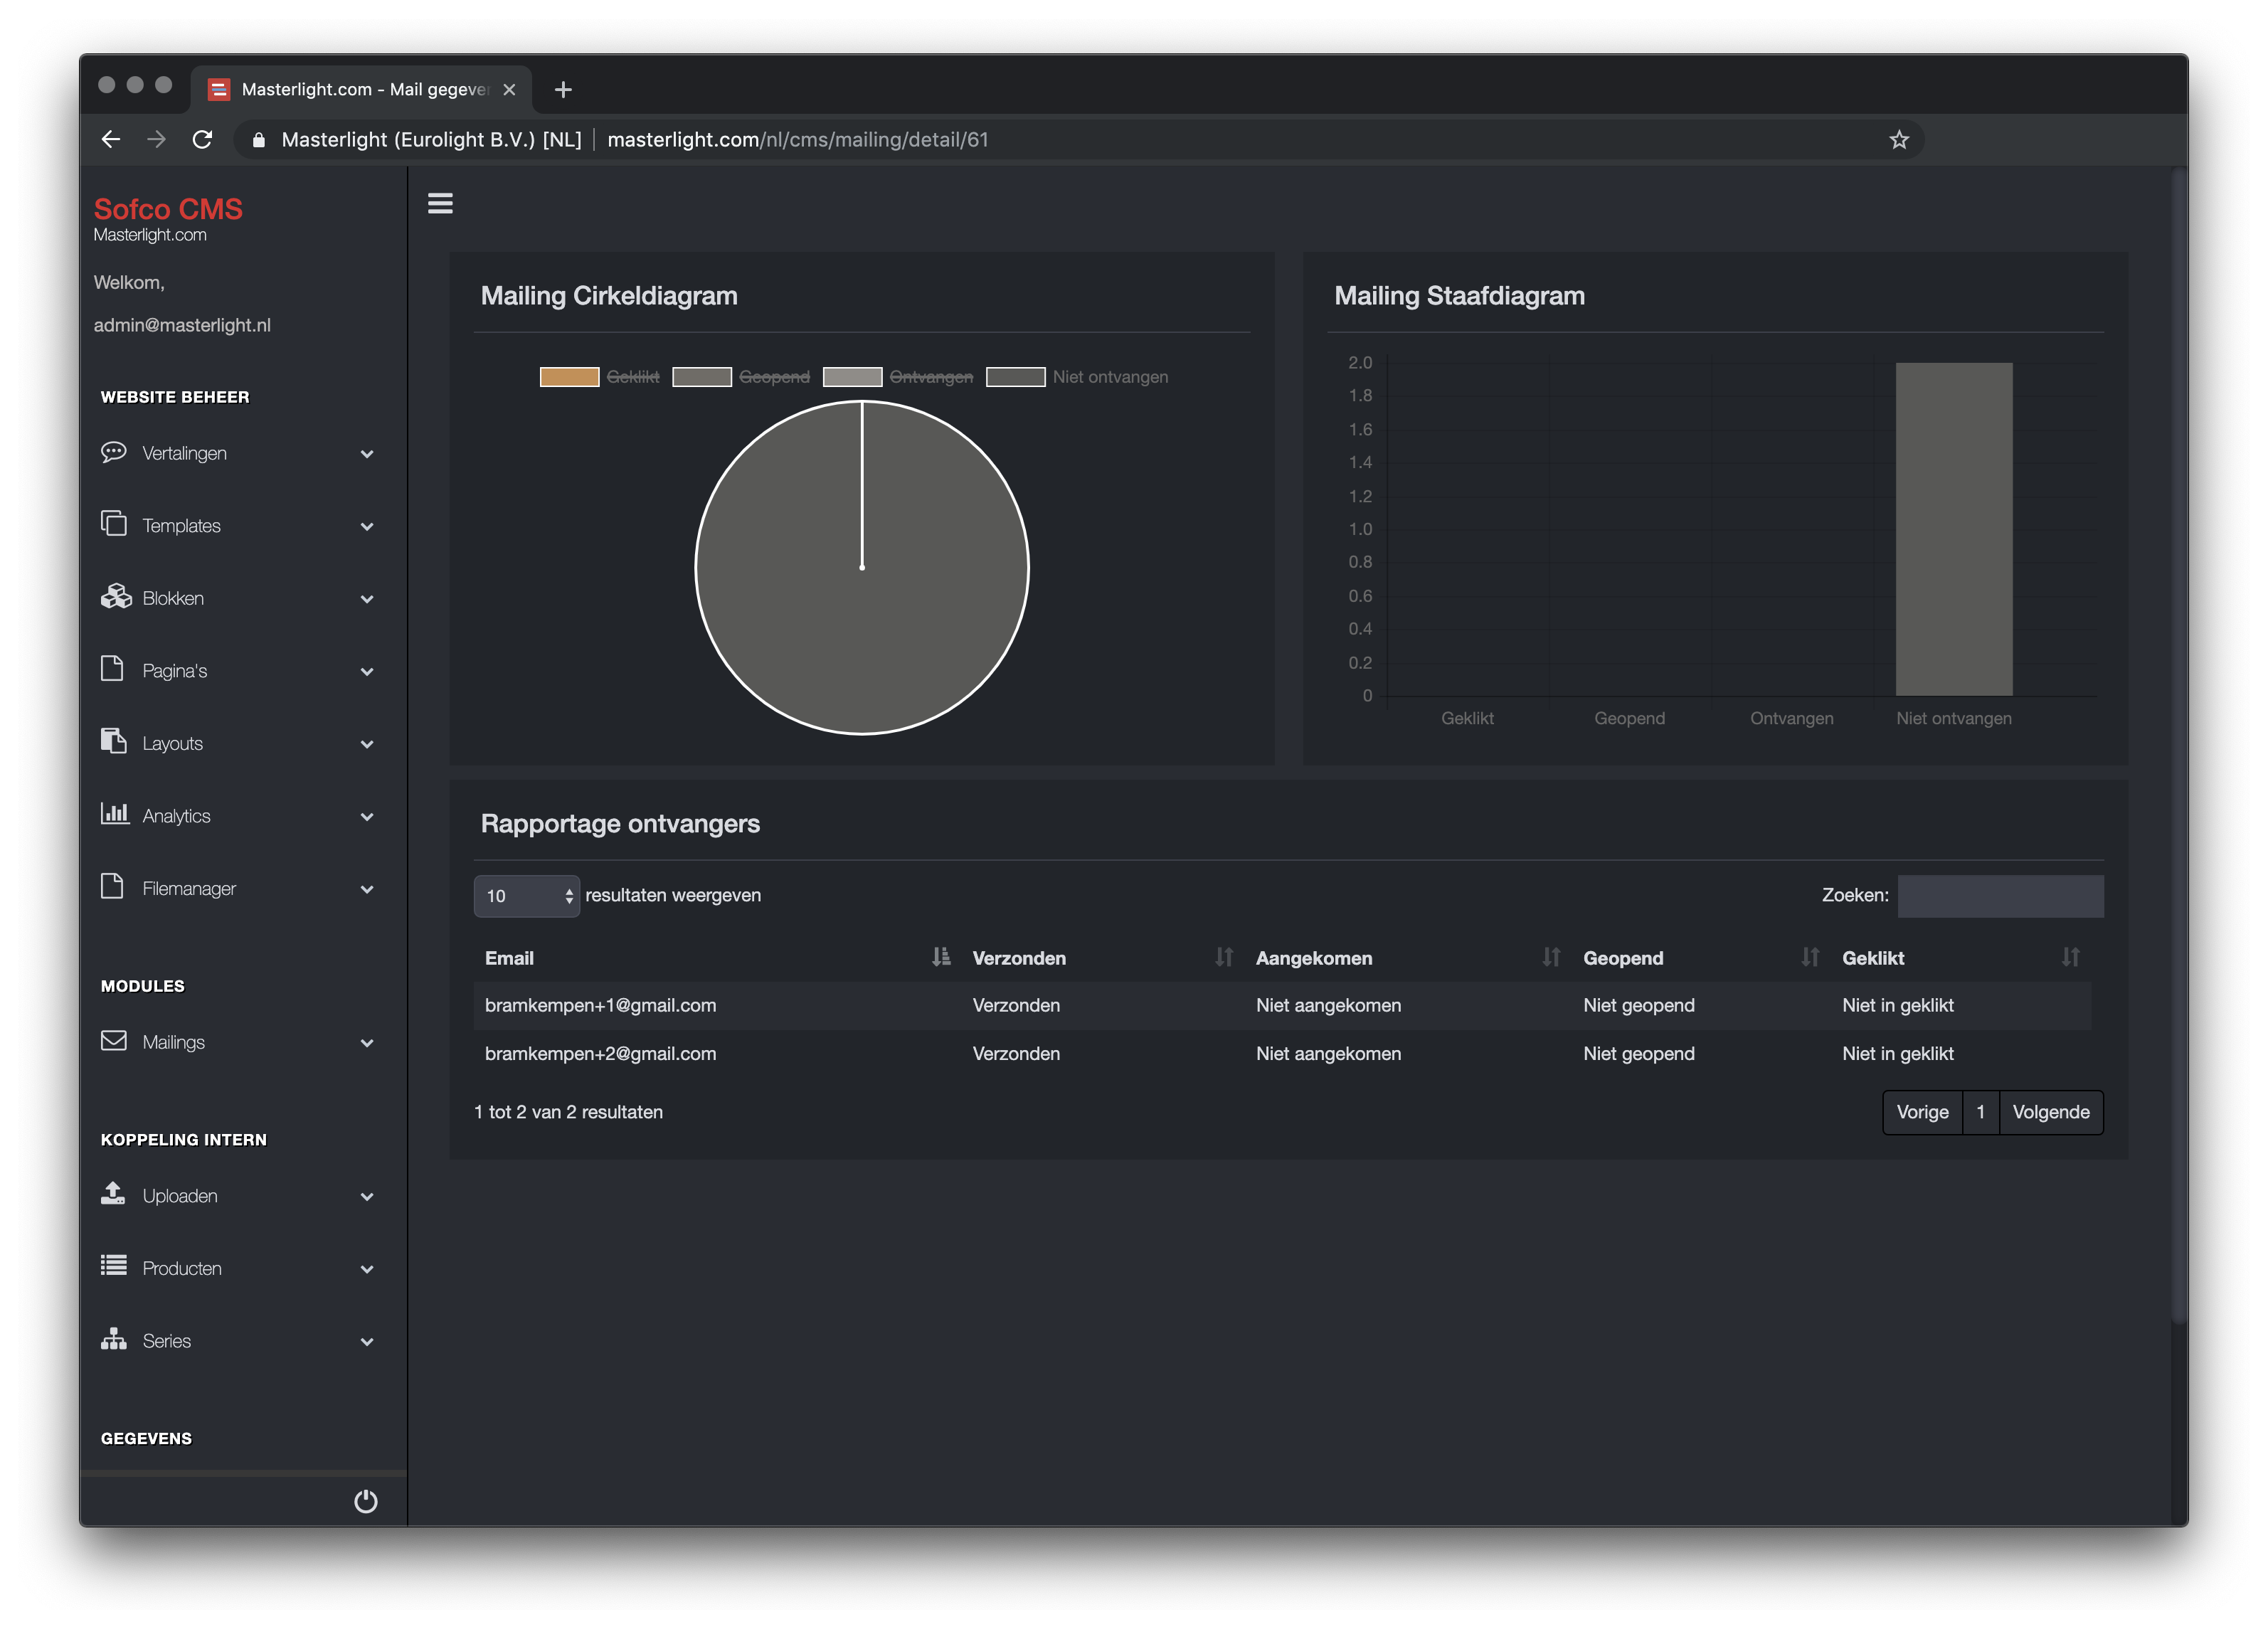Open the results per page dropdown

[x=526, y=896]
